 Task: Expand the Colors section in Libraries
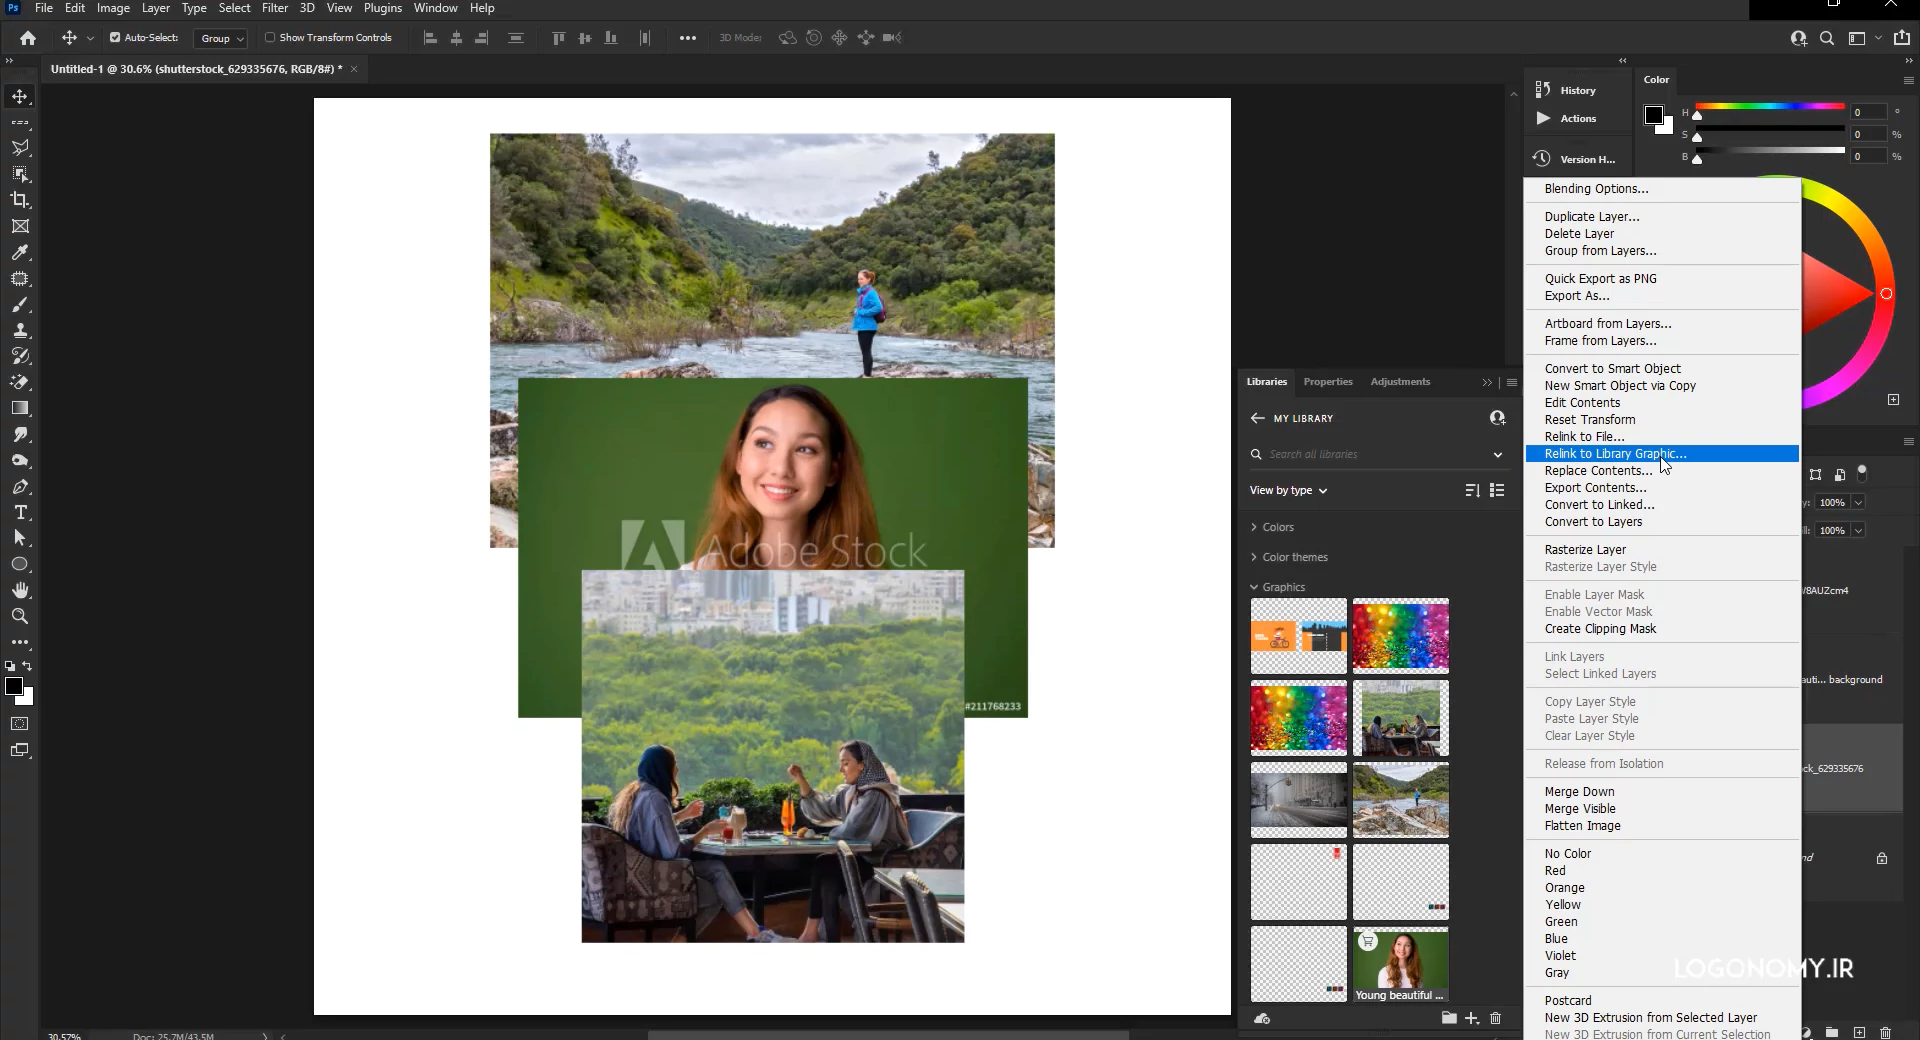click(1277, 527)
